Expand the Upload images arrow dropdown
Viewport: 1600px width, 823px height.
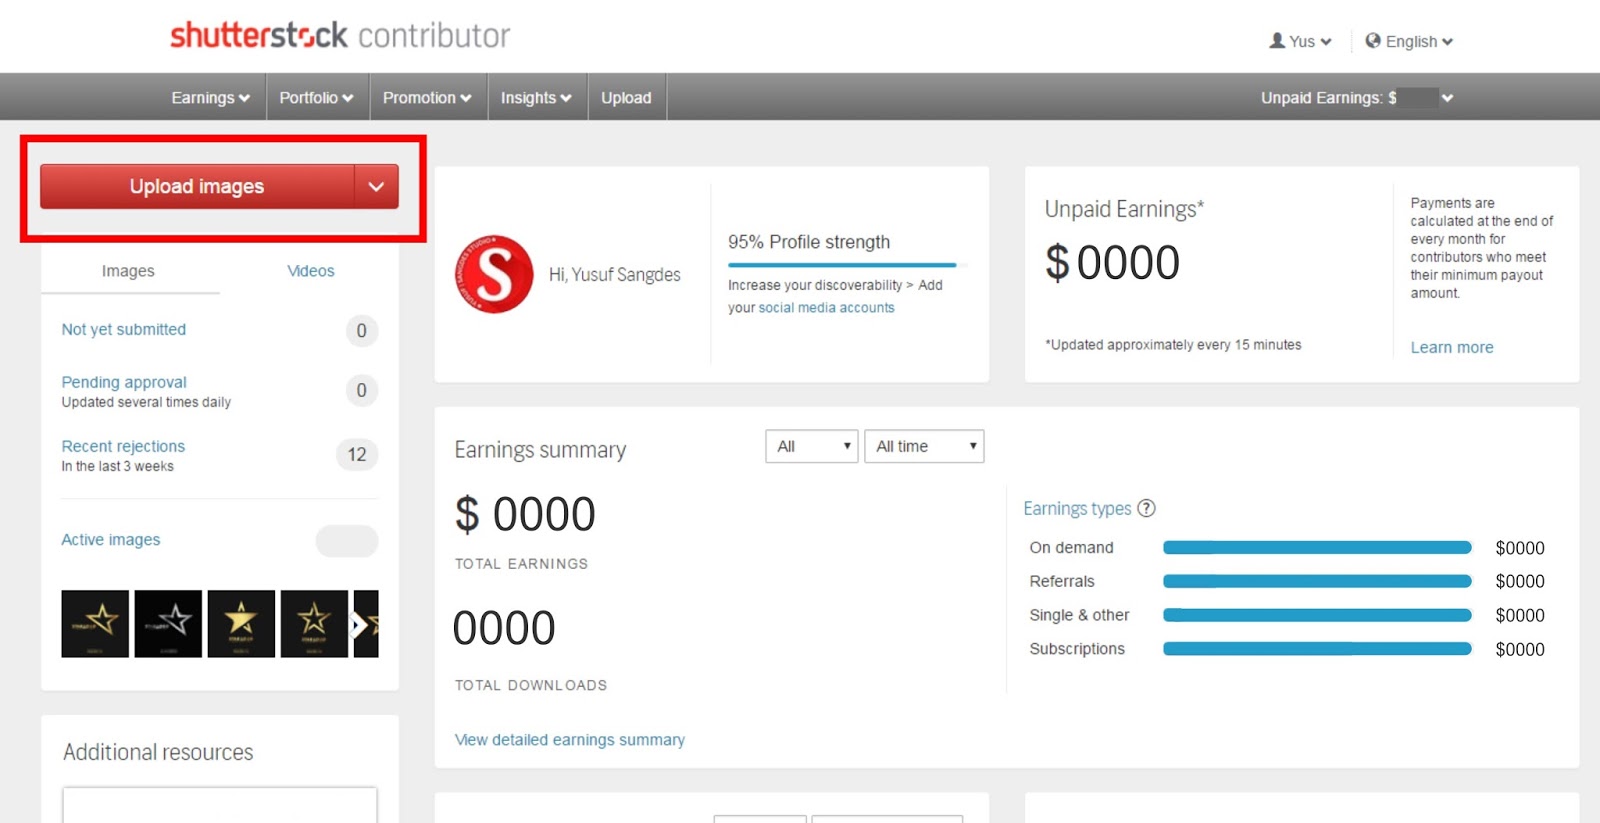[x=376, y=187]
